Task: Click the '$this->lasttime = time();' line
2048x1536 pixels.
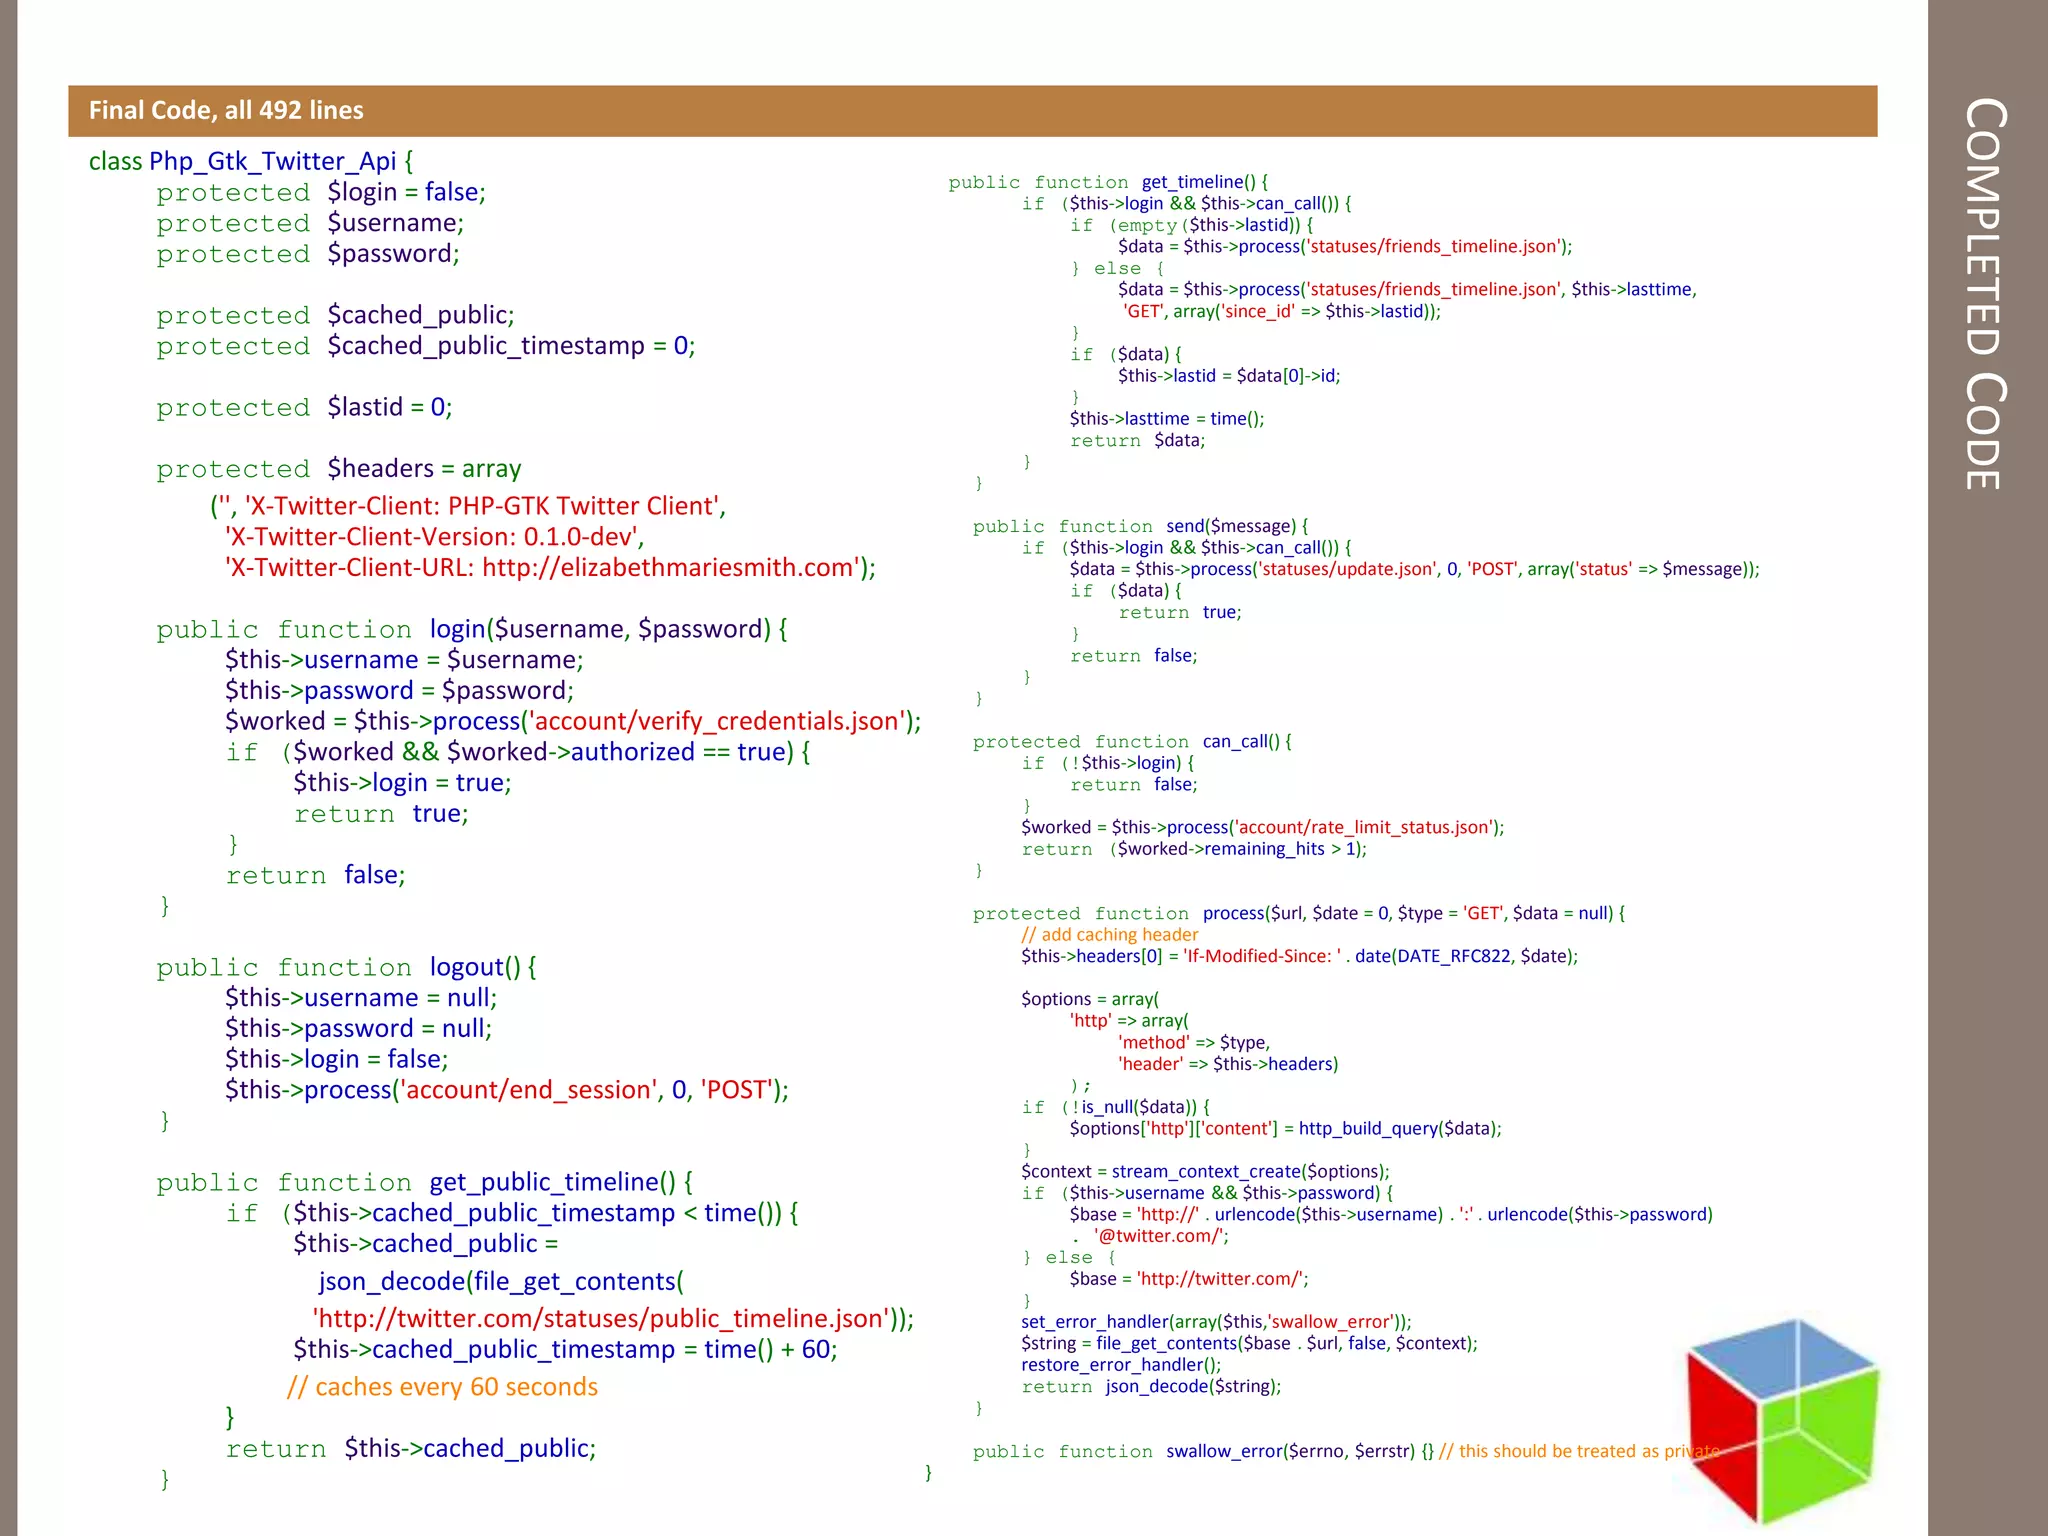Action: (x=1166, y=419)
